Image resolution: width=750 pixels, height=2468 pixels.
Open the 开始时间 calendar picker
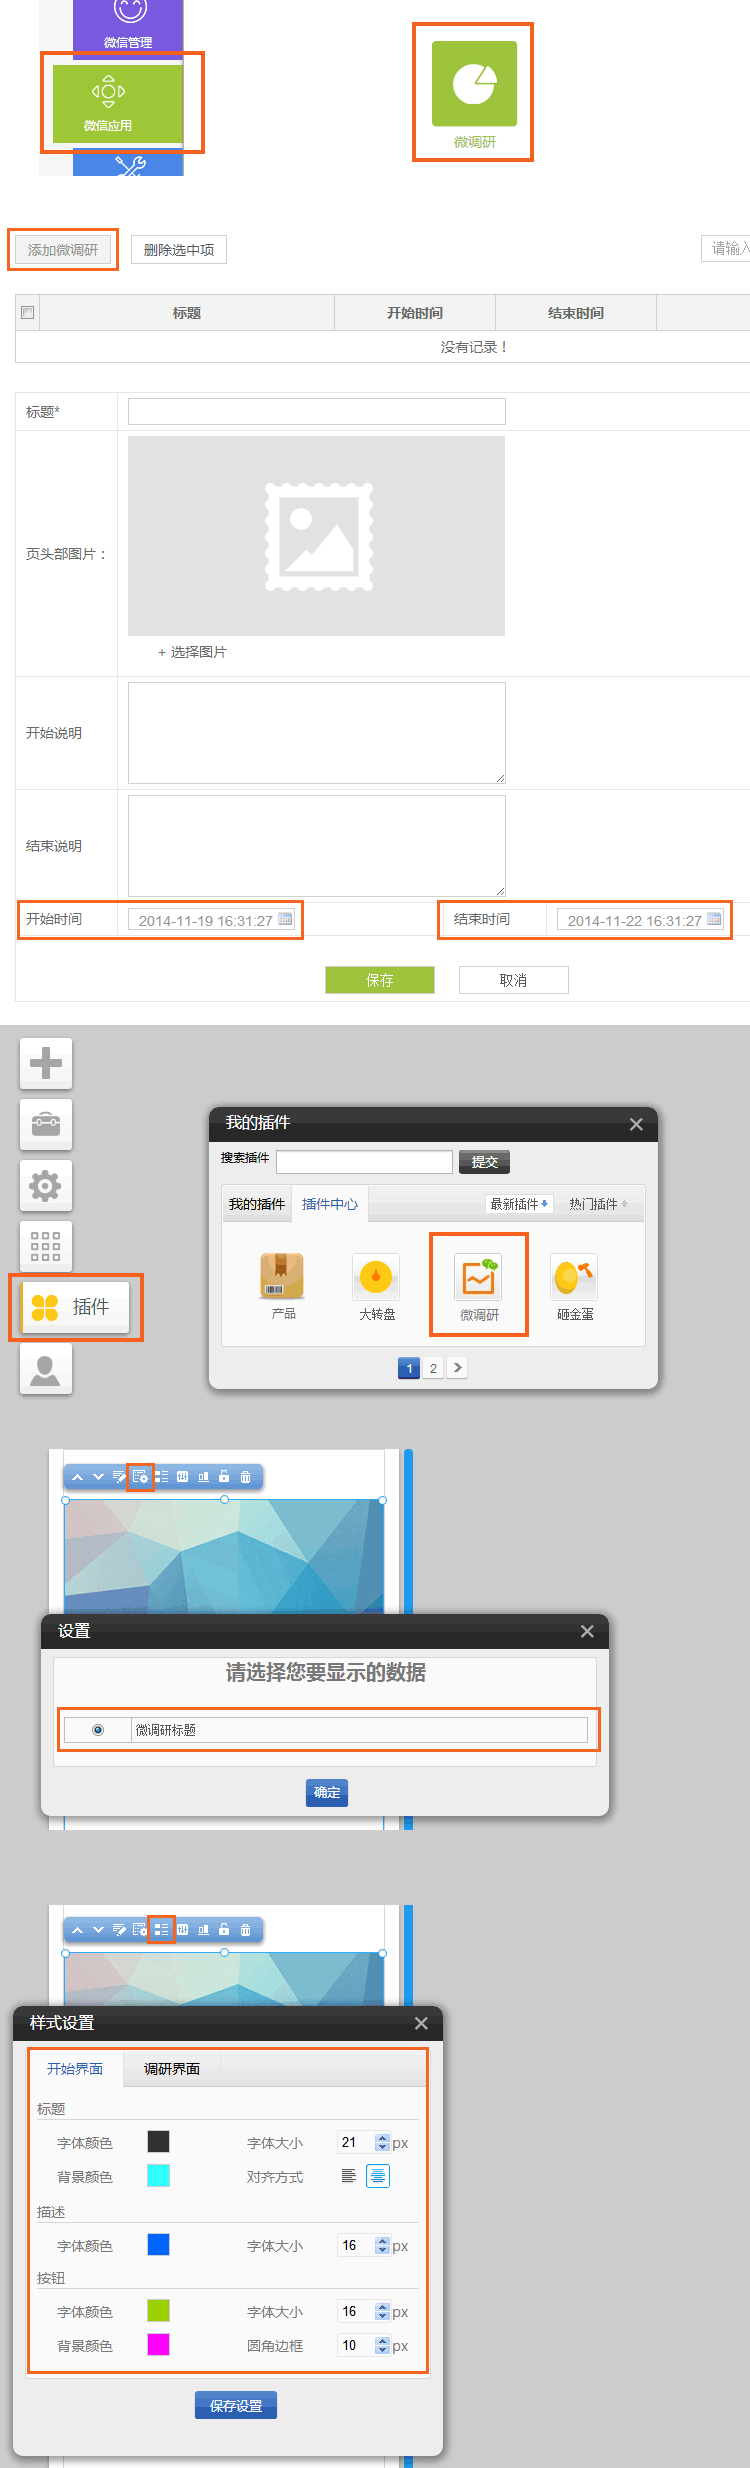[x=285, y=919]
